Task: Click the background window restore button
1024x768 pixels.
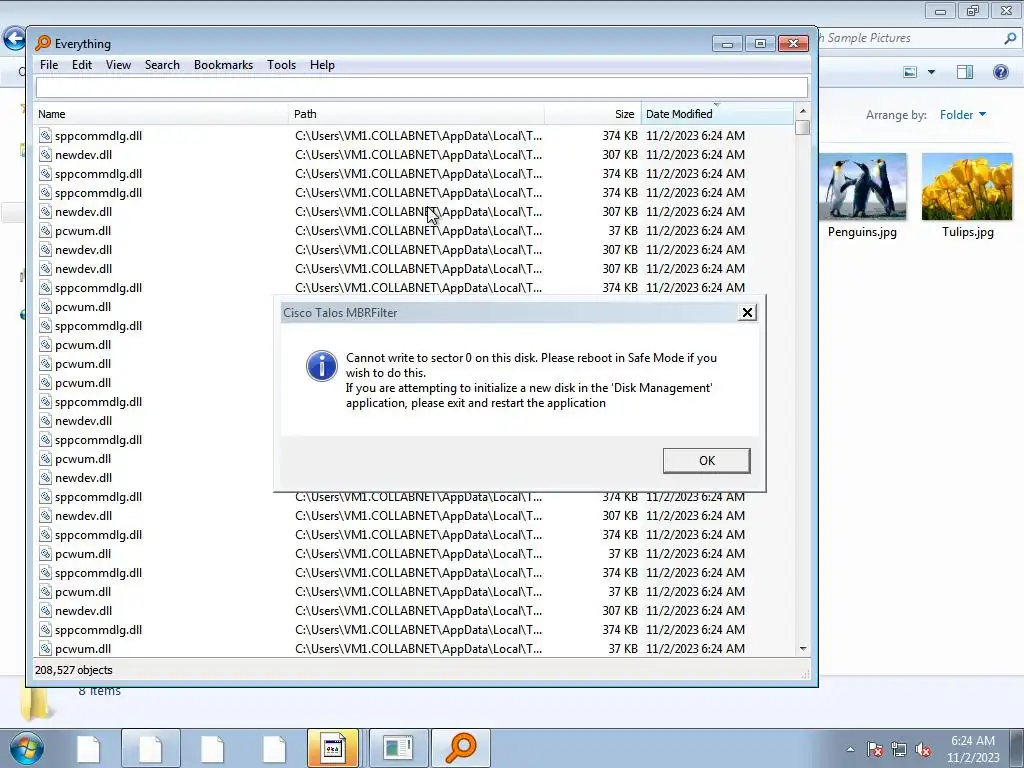Action: (973, 10)
